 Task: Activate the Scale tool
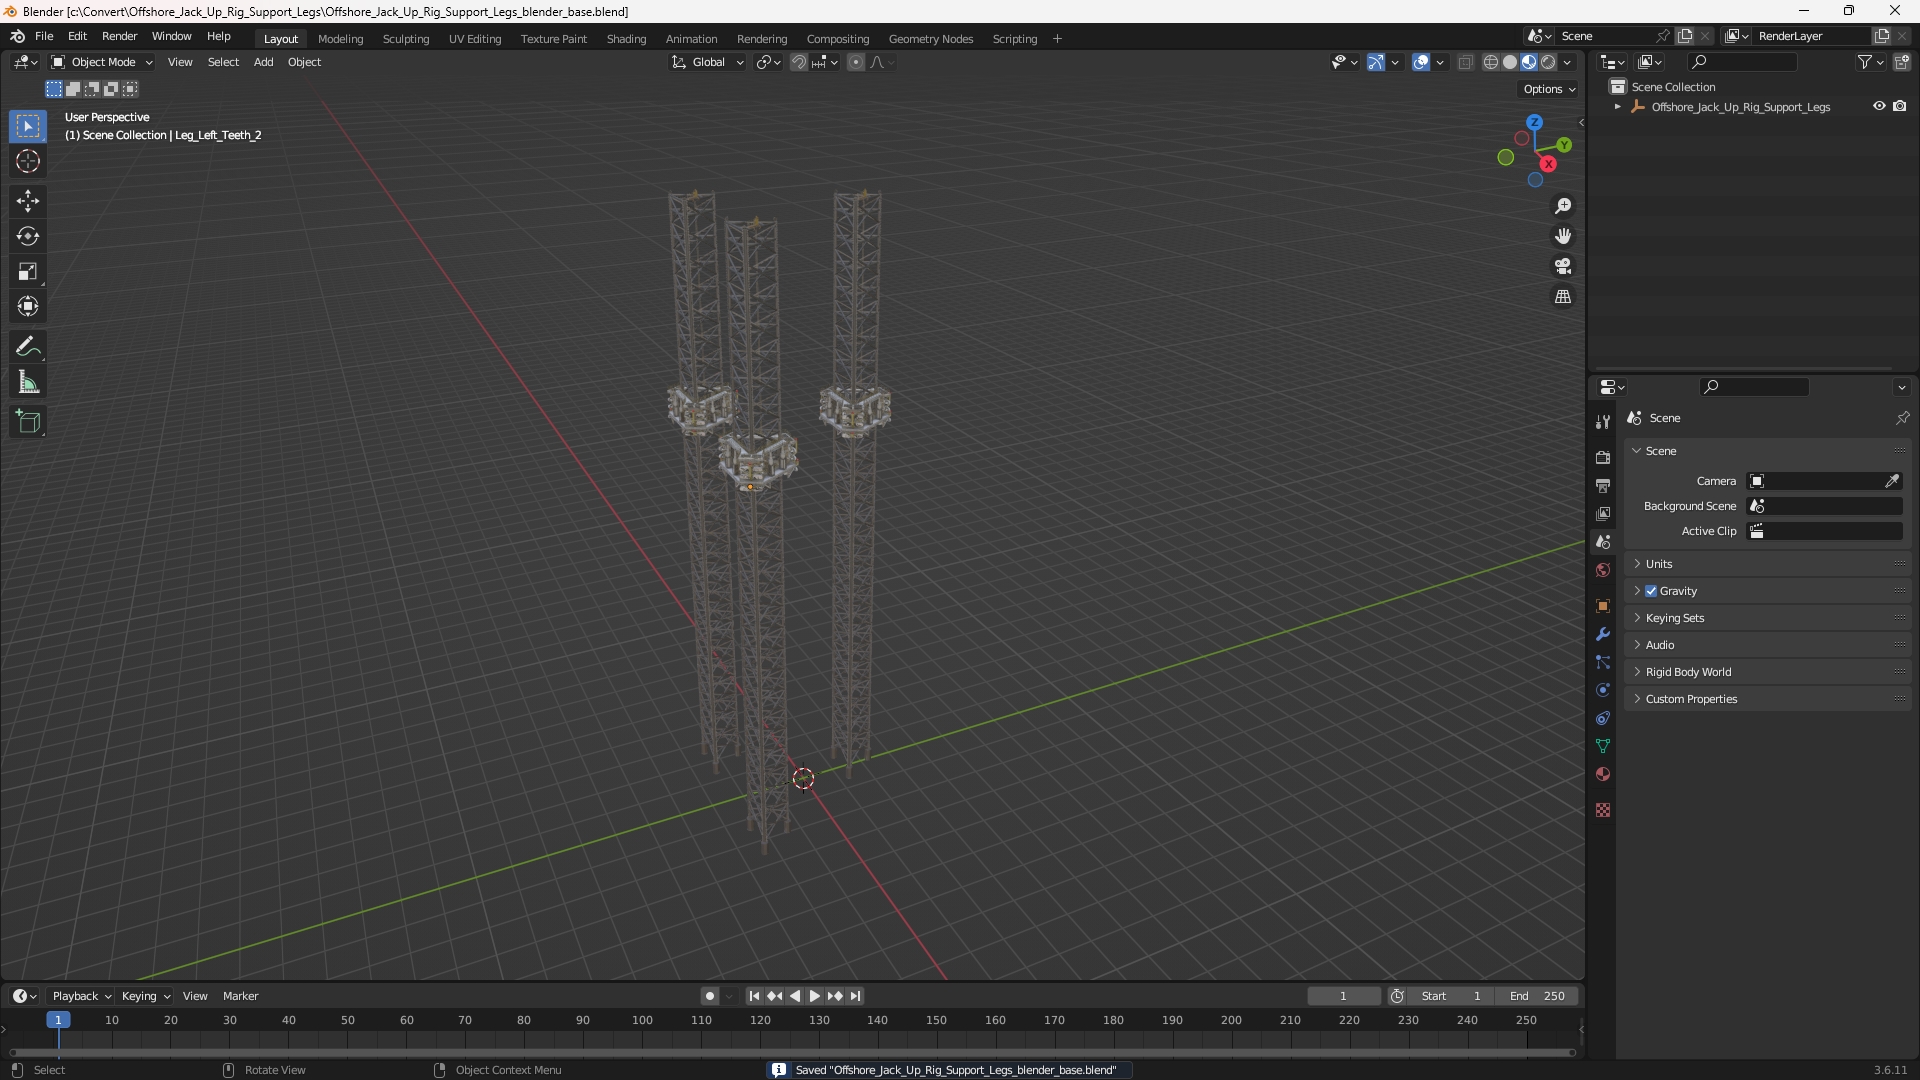click(x=28, y=271)
